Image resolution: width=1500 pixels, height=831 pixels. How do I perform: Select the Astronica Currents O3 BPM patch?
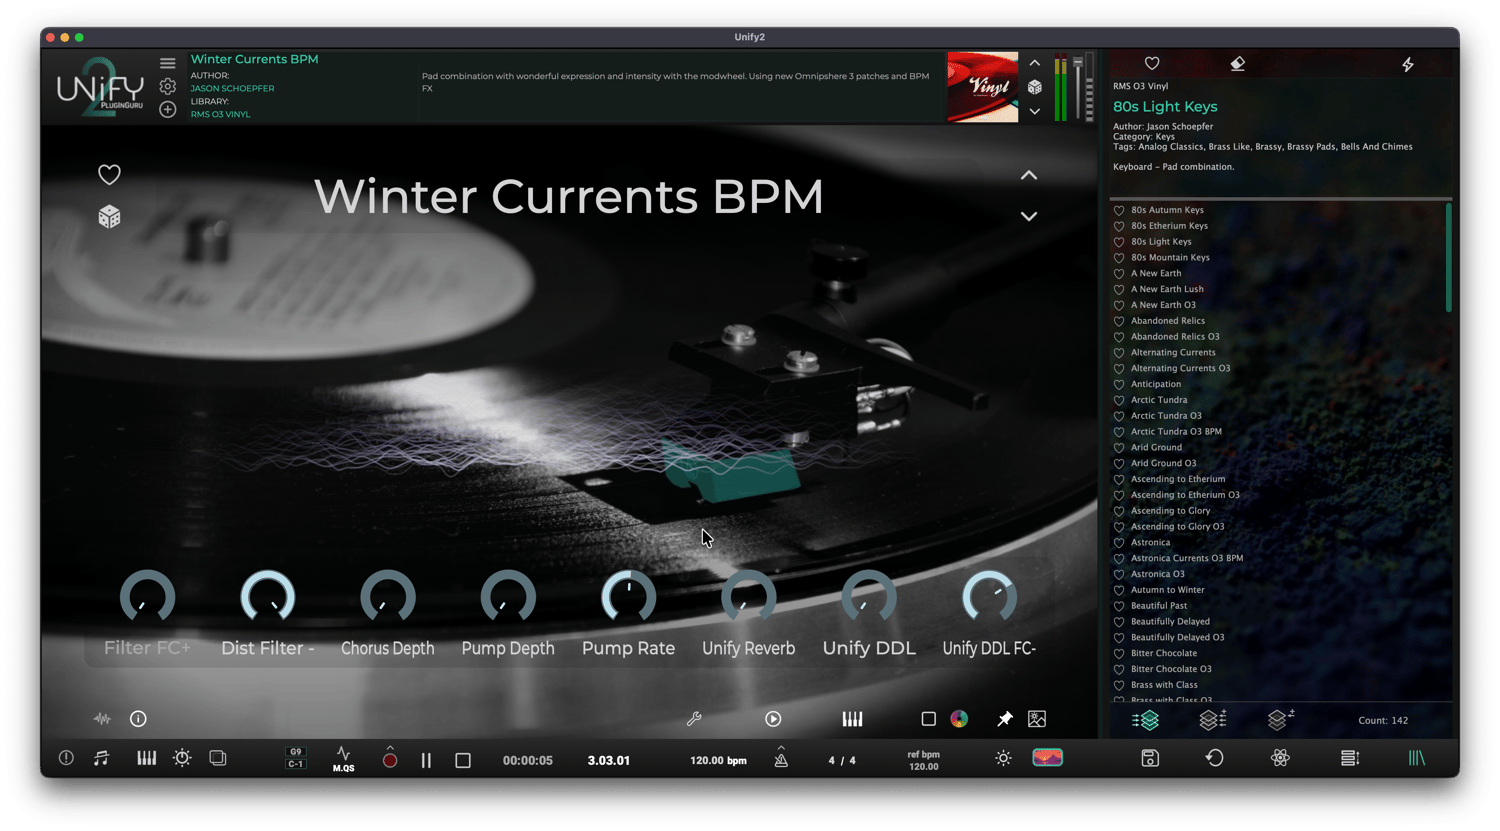[1187, 558]
